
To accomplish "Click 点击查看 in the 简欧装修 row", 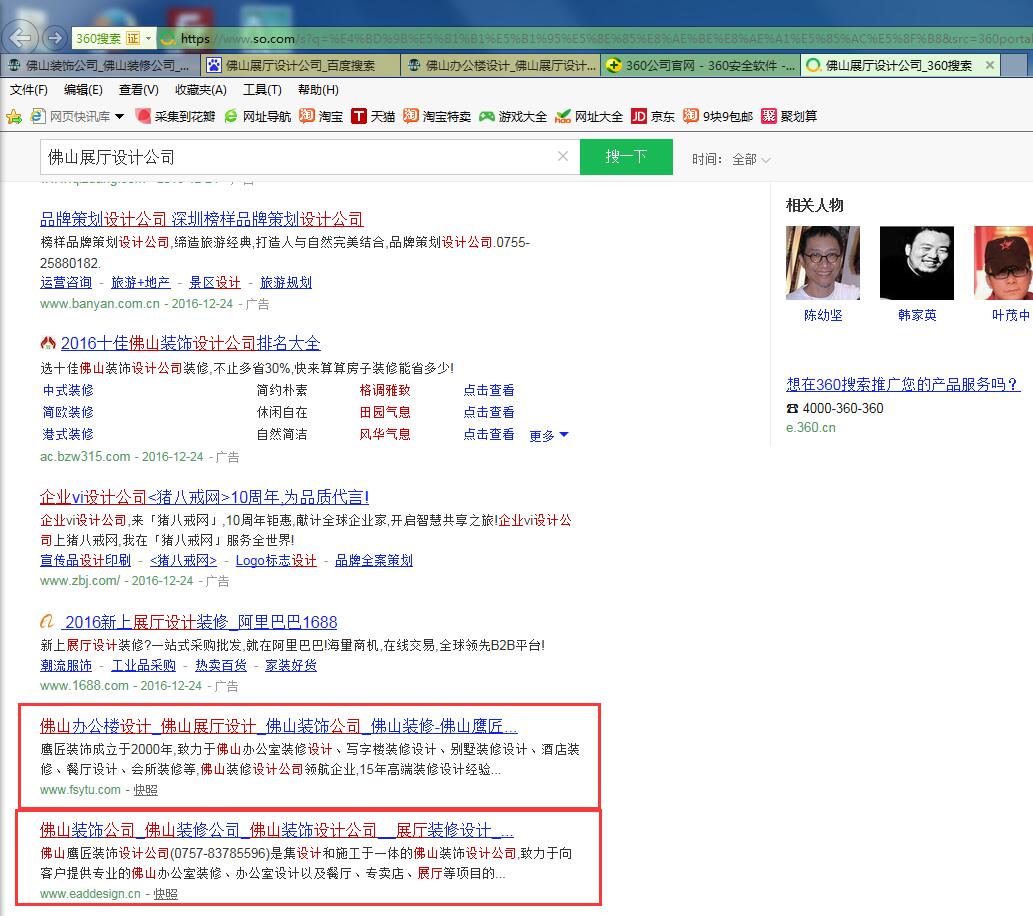I will (489, 413).
